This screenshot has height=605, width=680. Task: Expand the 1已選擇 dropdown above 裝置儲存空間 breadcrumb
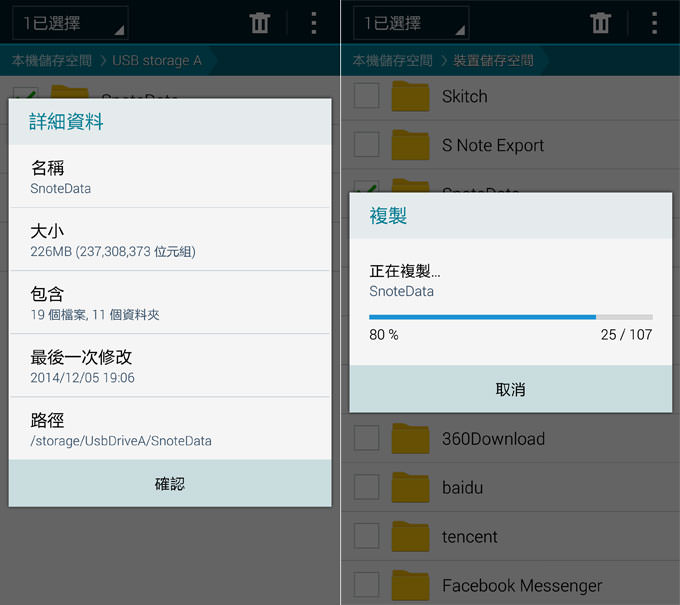[x=410, y=23]
